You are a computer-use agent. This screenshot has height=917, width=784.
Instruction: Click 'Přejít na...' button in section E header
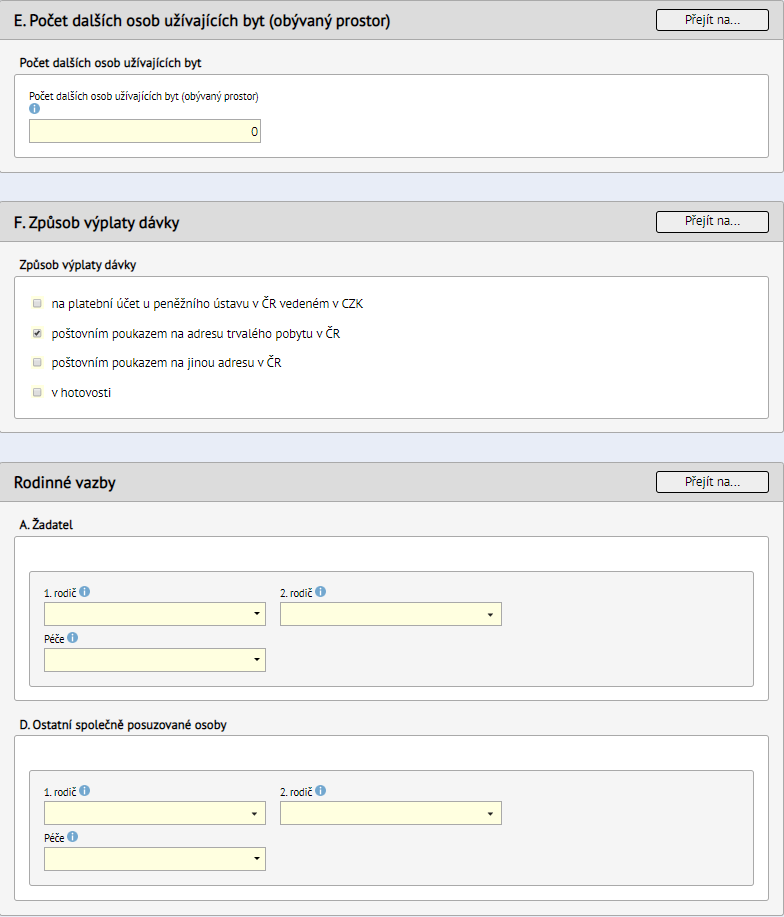pos(712,20)
